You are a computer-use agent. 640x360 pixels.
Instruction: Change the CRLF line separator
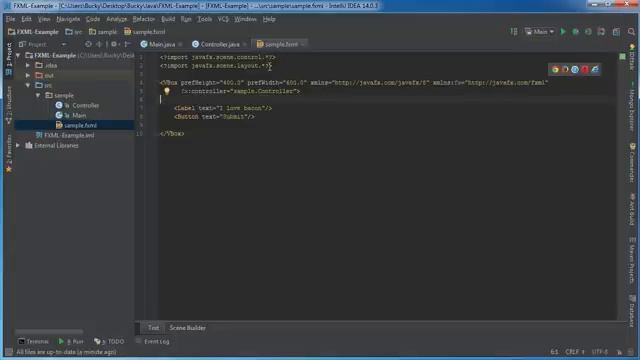click(575, 352)
